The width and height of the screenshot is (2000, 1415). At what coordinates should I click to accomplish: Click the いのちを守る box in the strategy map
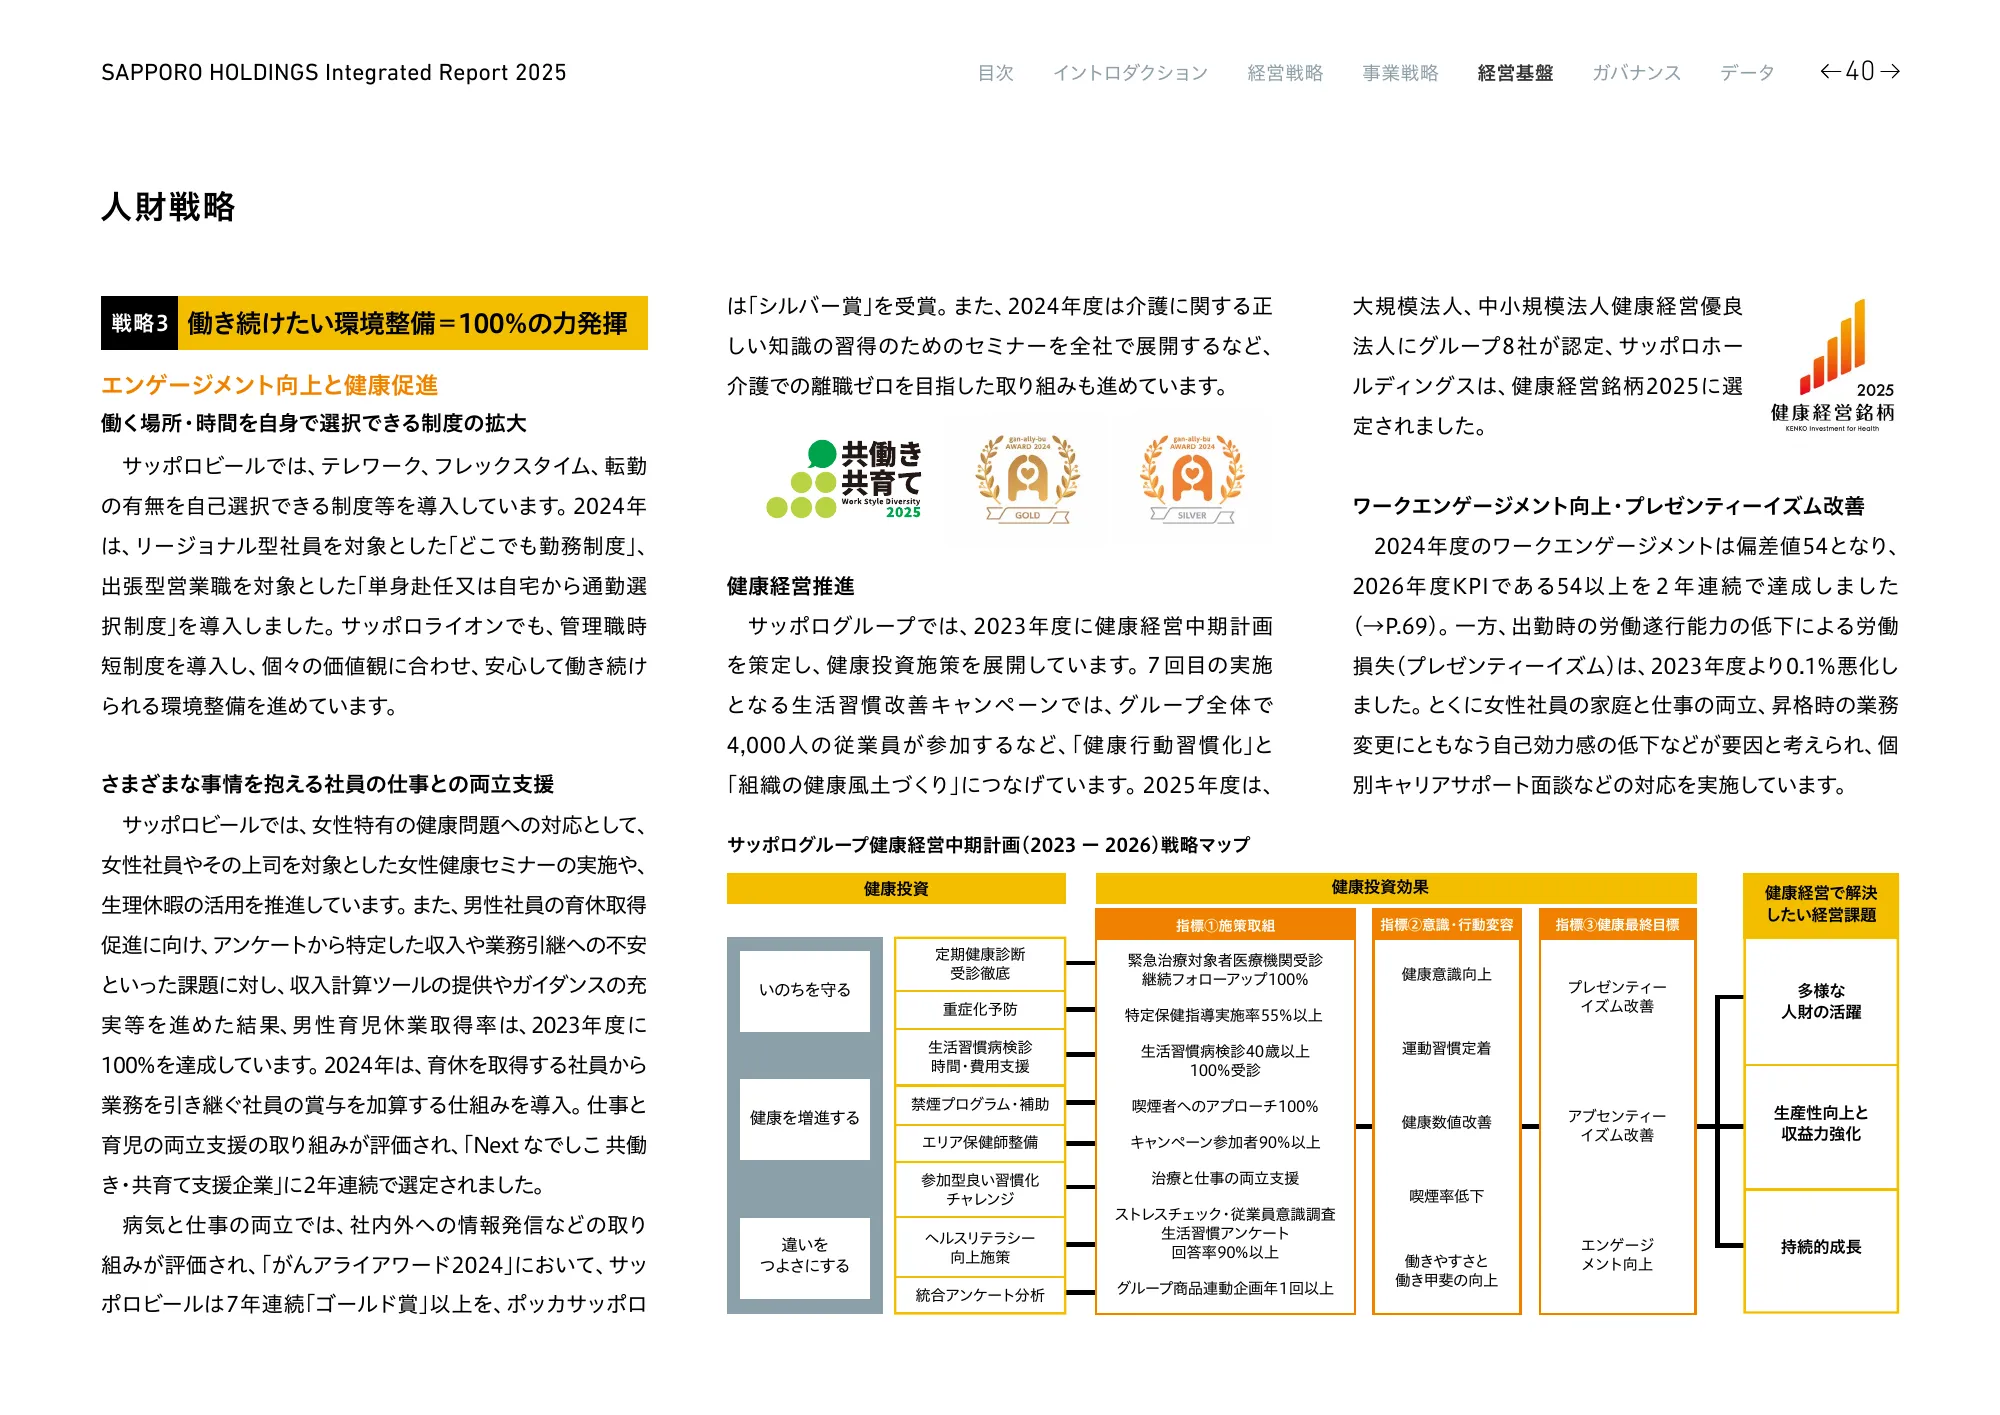pyautogui.click(x=804, y=990)
